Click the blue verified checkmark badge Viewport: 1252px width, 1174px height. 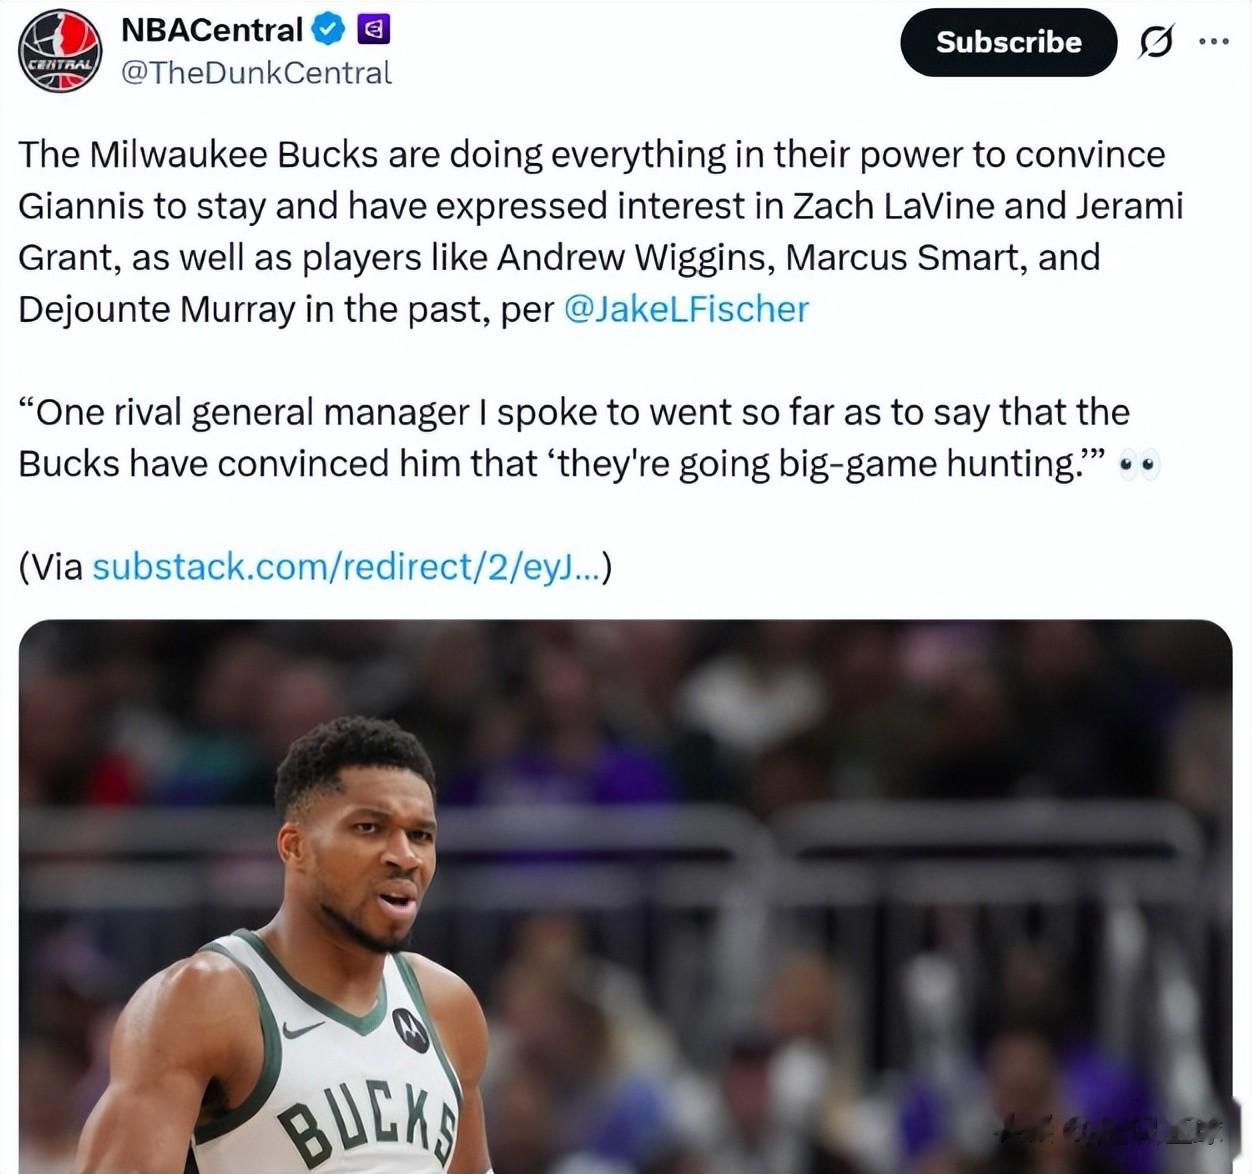pos(328,30)
